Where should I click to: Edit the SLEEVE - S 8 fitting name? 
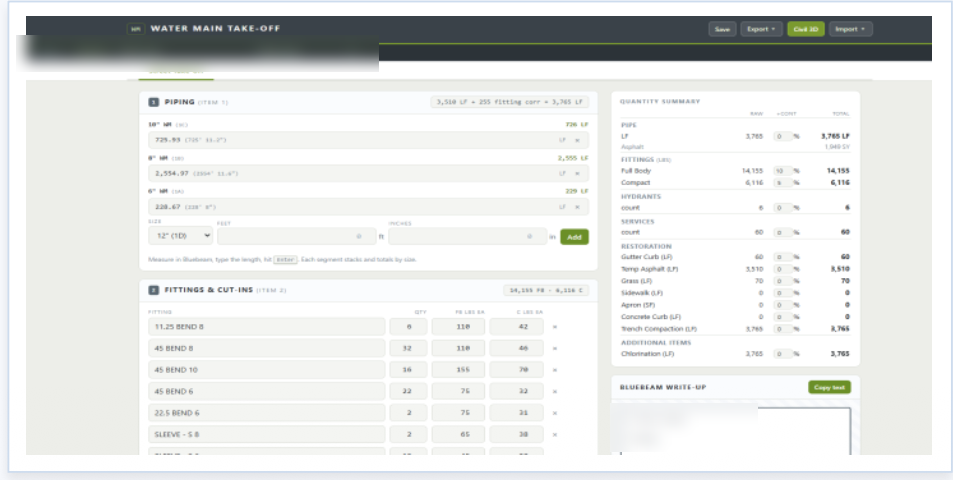(x=267, y=435)
